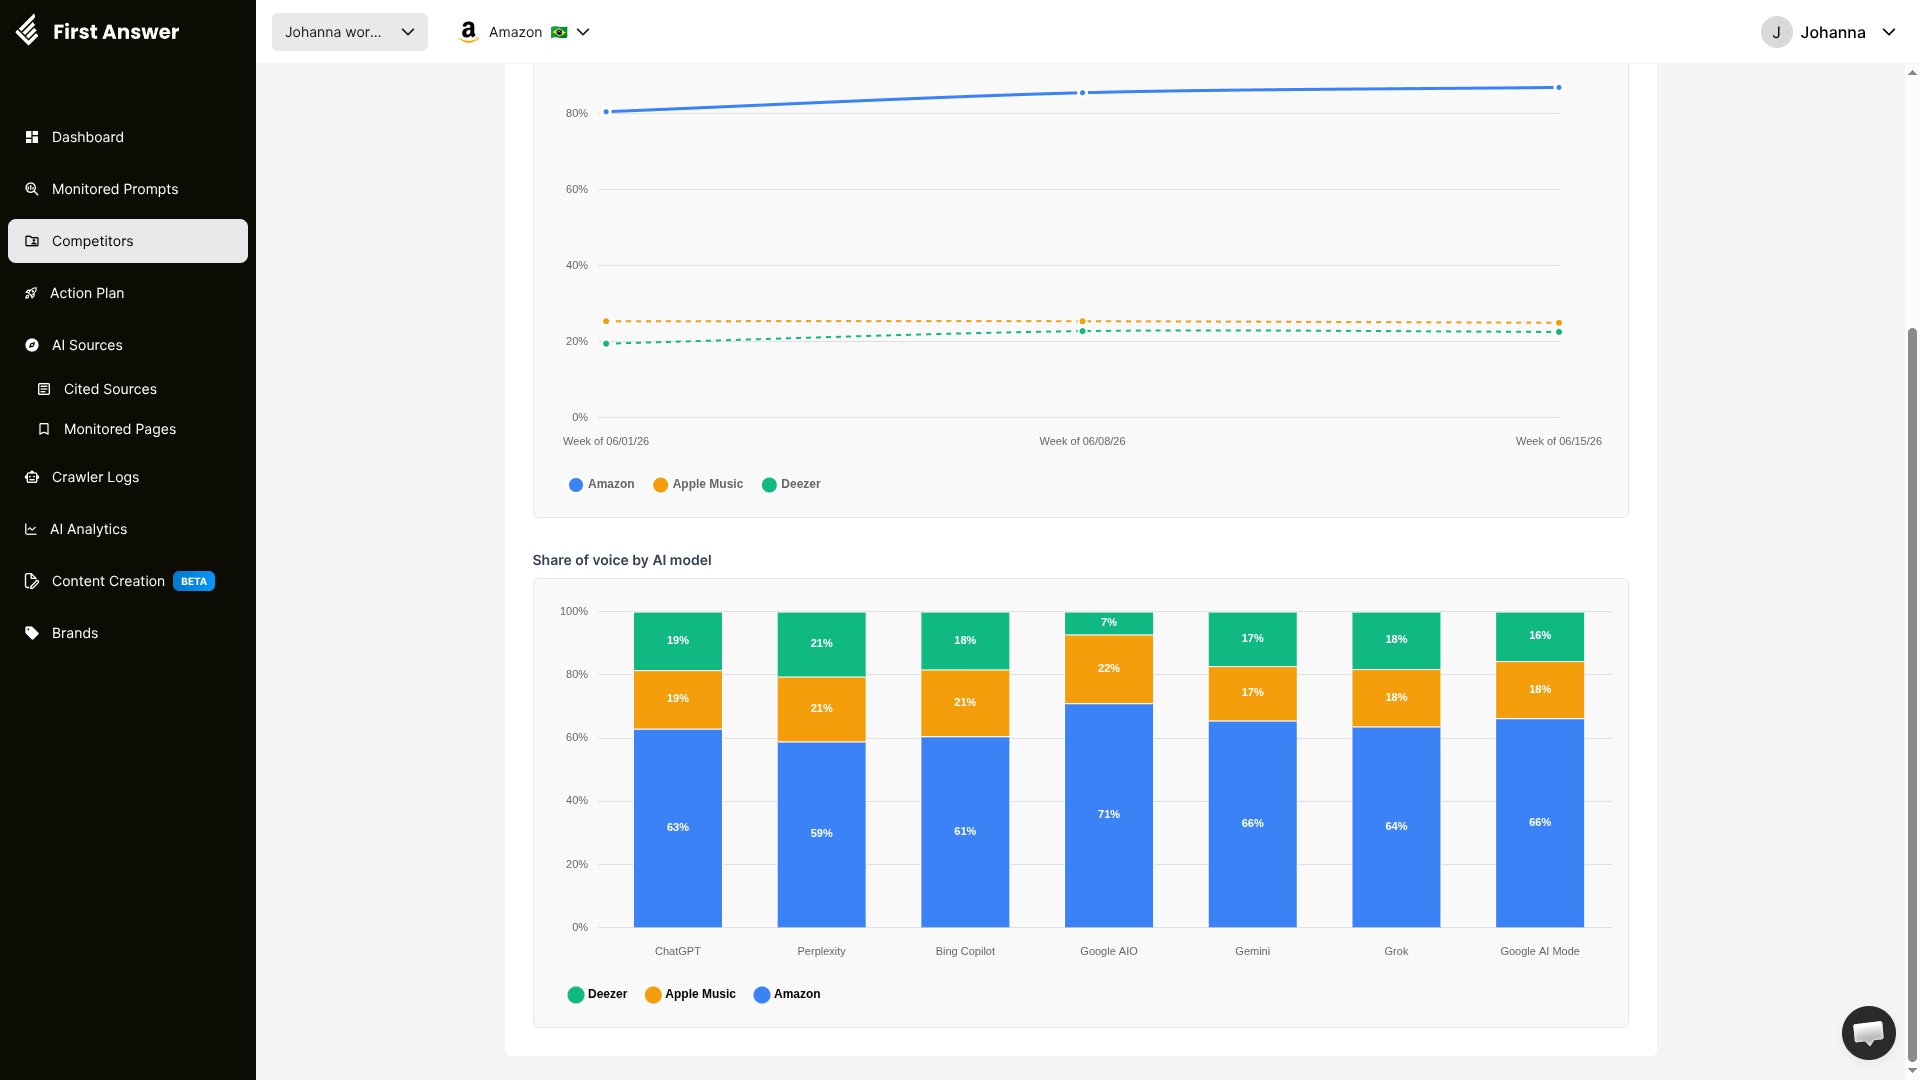
Task: Click the Competitors folder icon
Action: tap(32, 241)
